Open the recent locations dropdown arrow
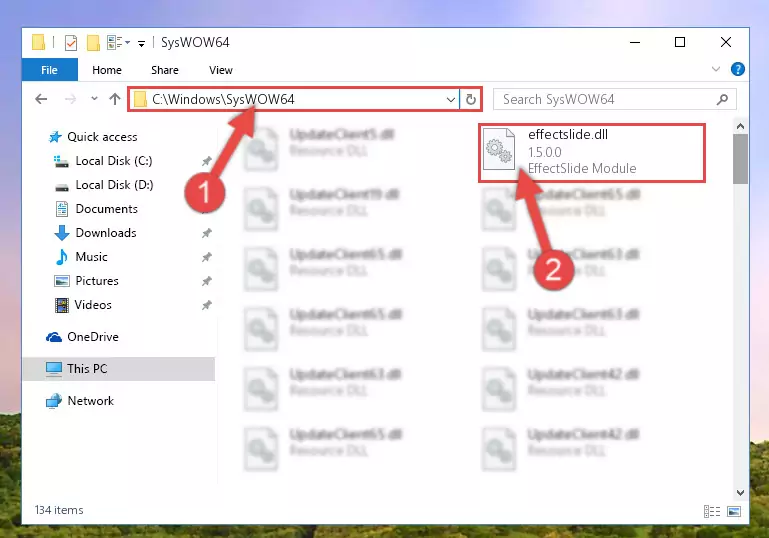The image size is (769, 538). (x=94, y=99)
